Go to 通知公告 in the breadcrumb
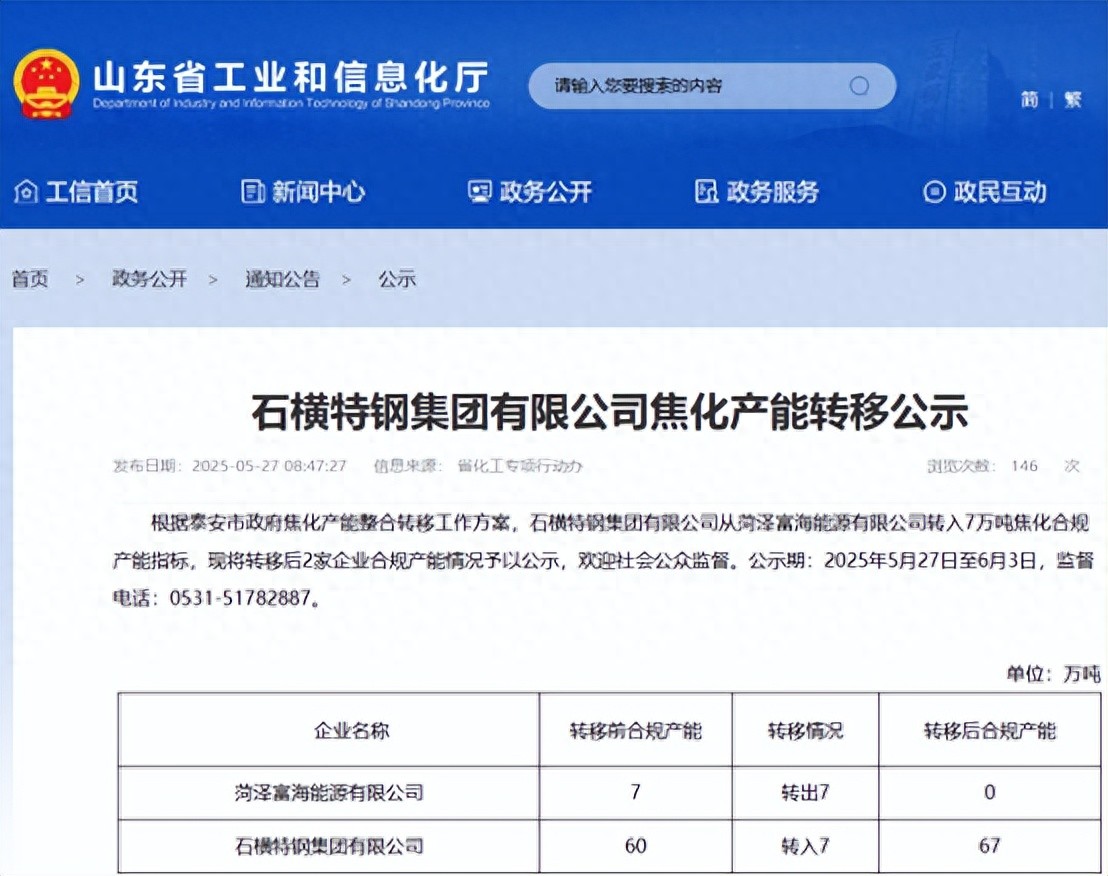 tap(282, 279)
